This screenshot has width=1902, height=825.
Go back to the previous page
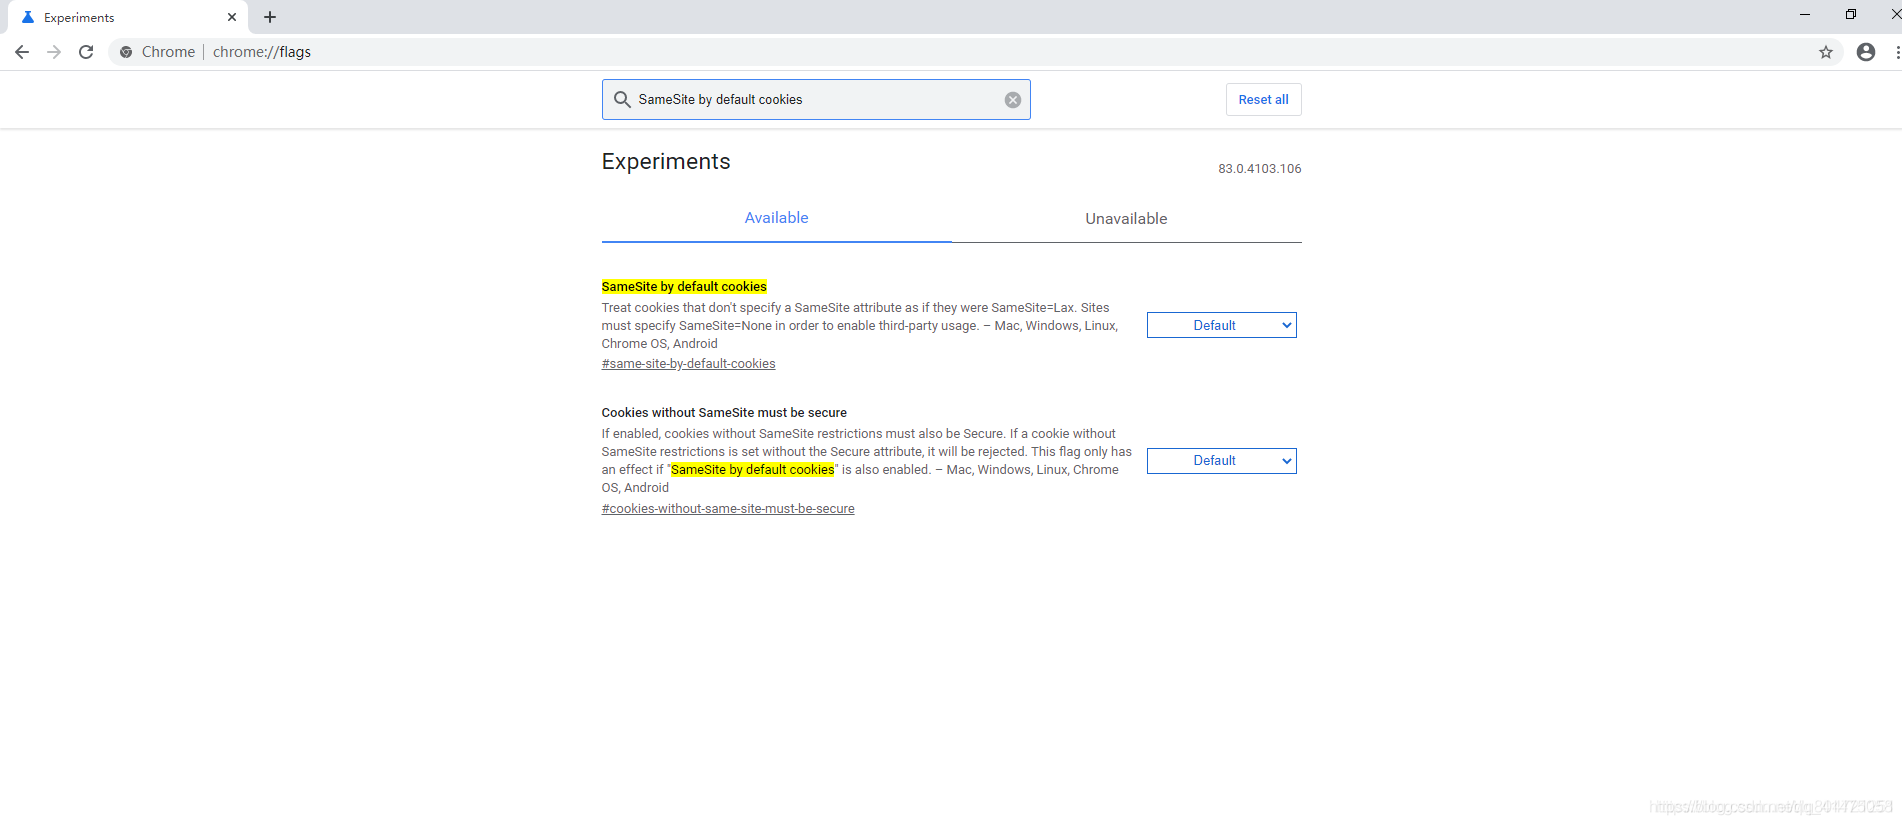[22, 52]
